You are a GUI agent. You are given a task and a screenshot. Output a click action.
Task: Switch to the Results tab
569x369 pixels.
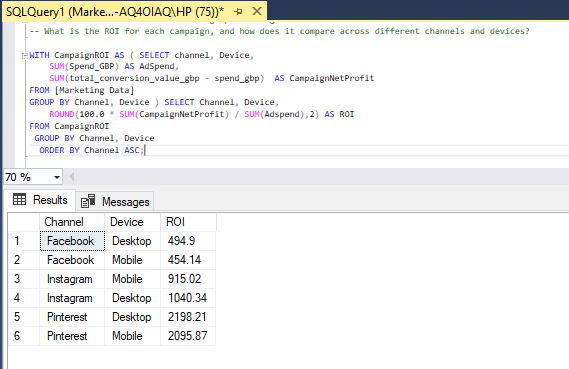click(x=40, y=200)
